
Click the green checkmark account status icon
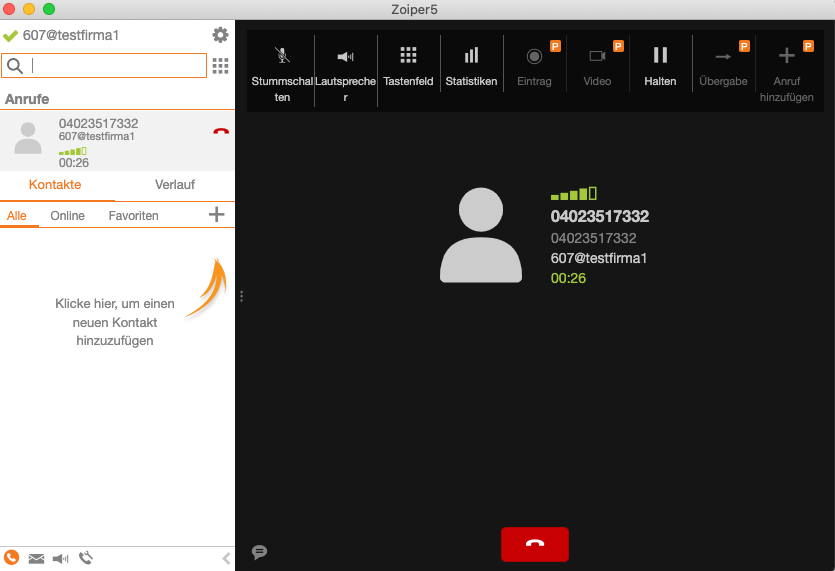coord(11,36)
